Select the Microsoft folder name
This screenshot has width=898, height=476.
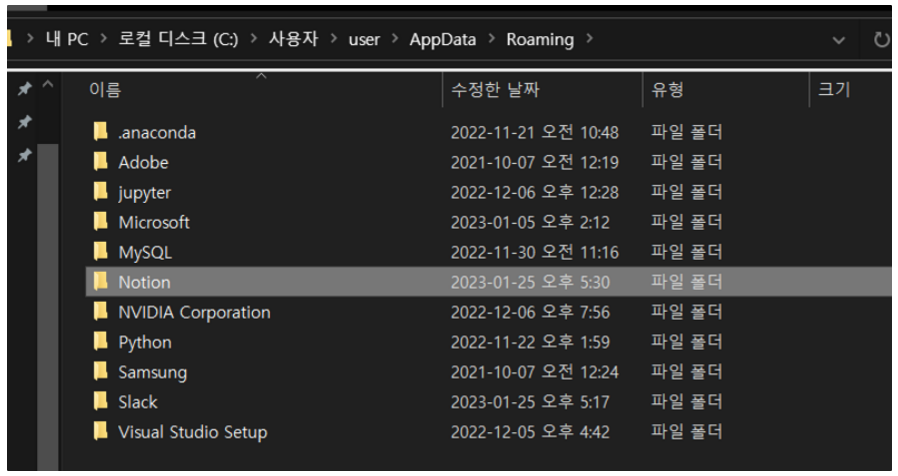(x=154, y=222)
